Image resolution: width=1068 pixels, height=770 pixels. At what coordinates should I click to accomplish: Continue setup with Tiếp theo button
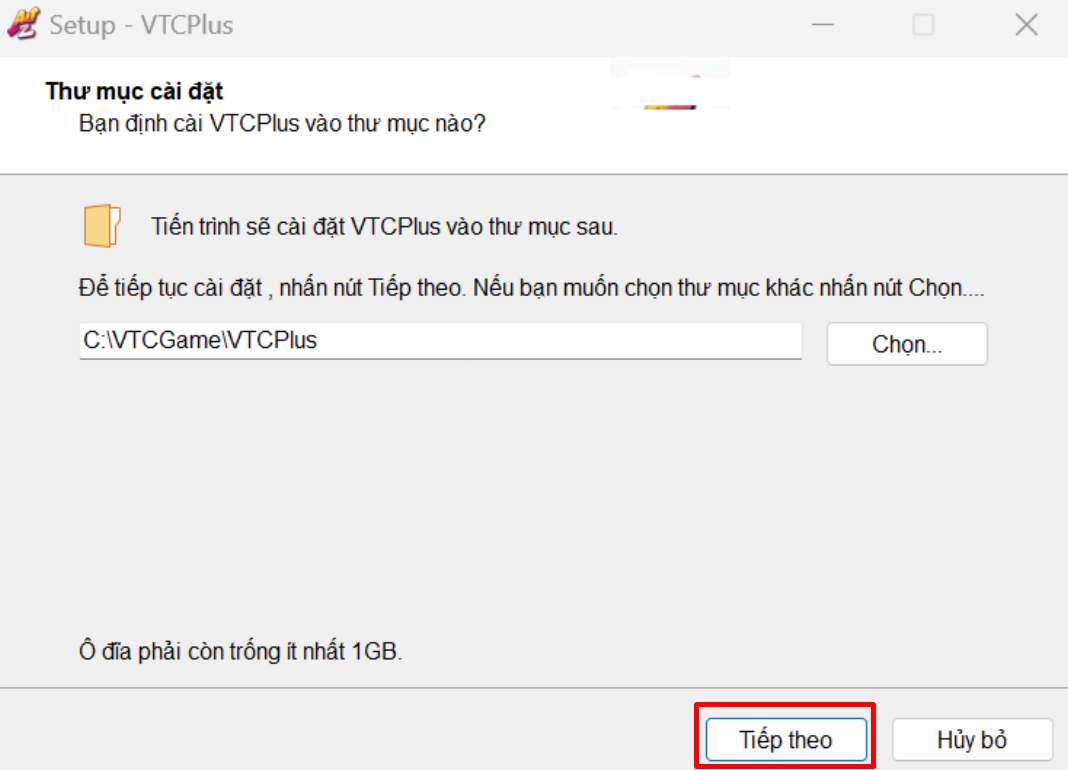pos(786,739)
